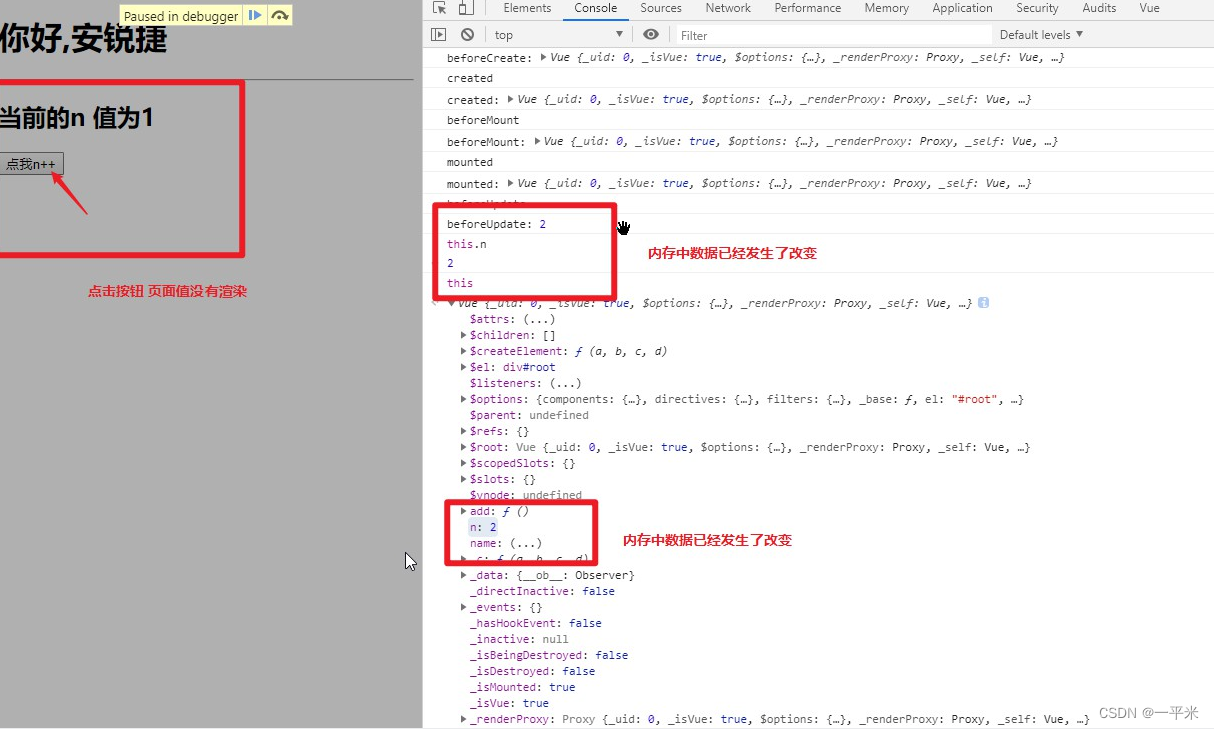Show the console sidebar icon
This screenshot has height=729, width=1214.
coord(438,34)
